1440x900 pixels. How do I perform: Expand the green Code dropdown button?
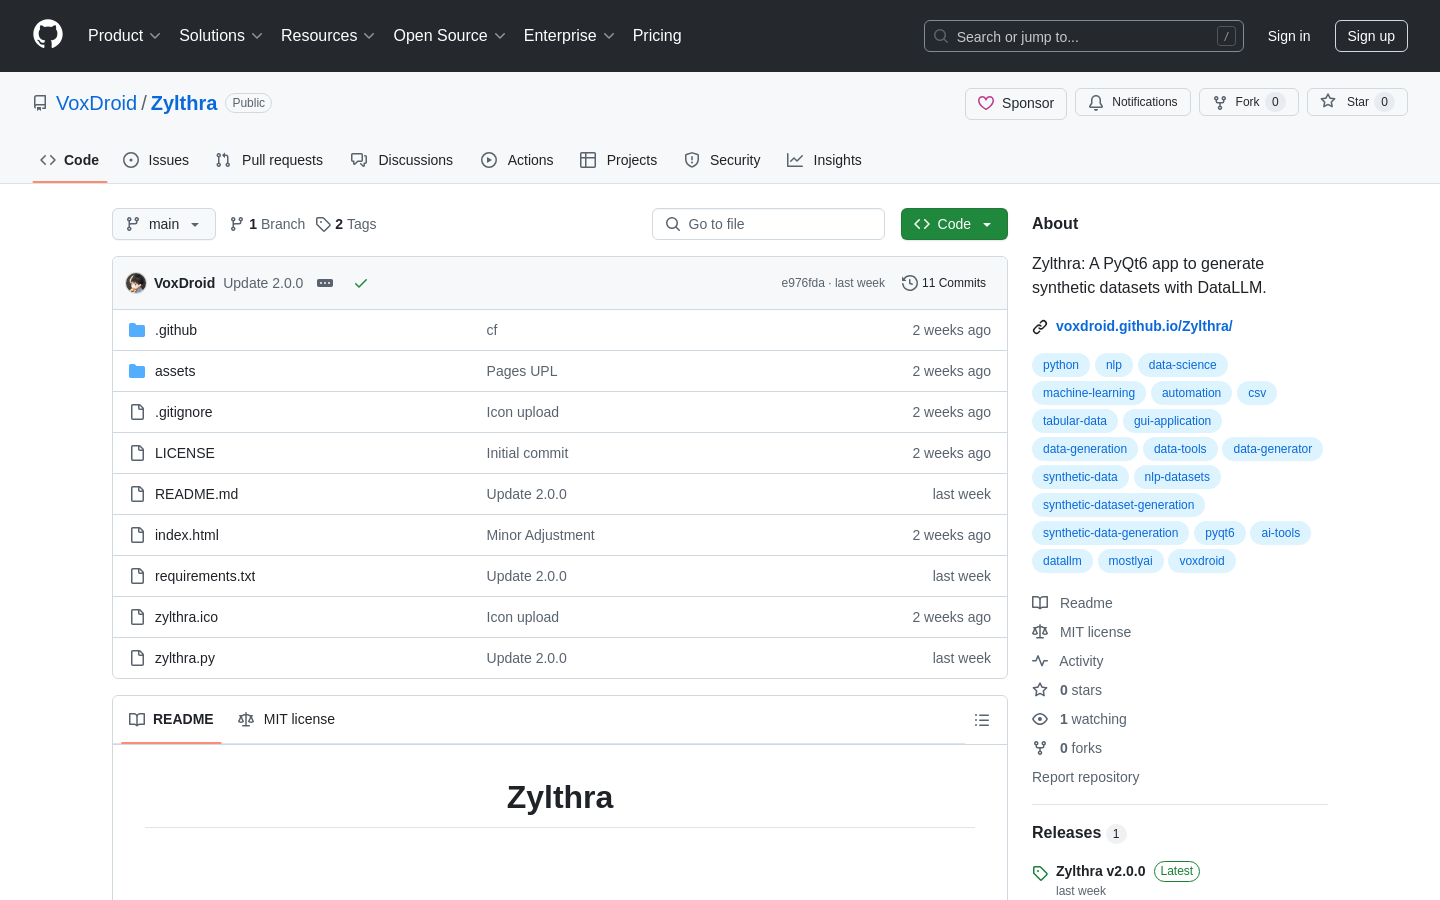(954, 224)
